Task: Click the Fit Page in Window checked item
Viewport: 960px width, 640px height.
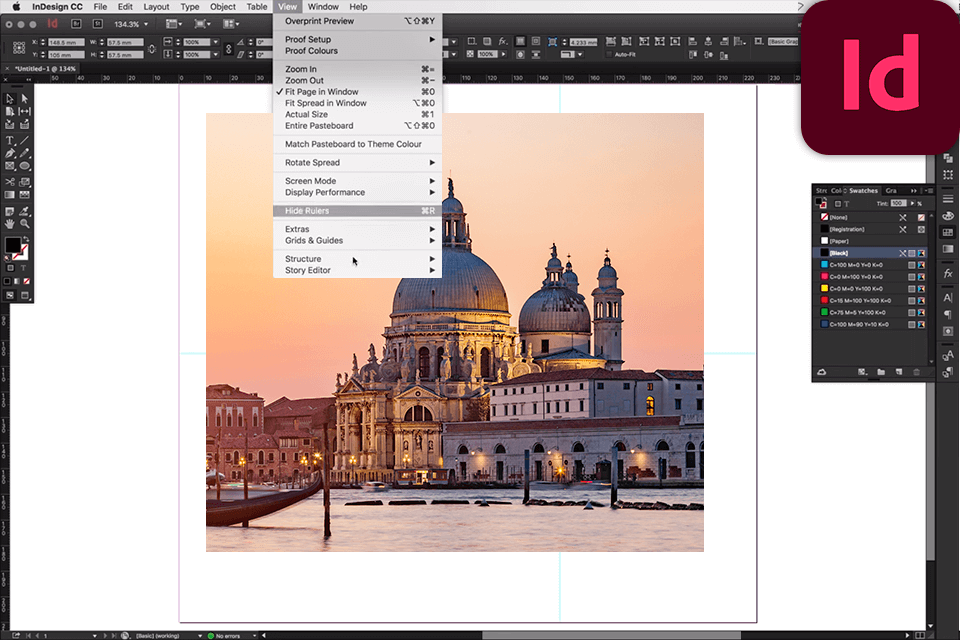Action: click(x=321, y=92)
